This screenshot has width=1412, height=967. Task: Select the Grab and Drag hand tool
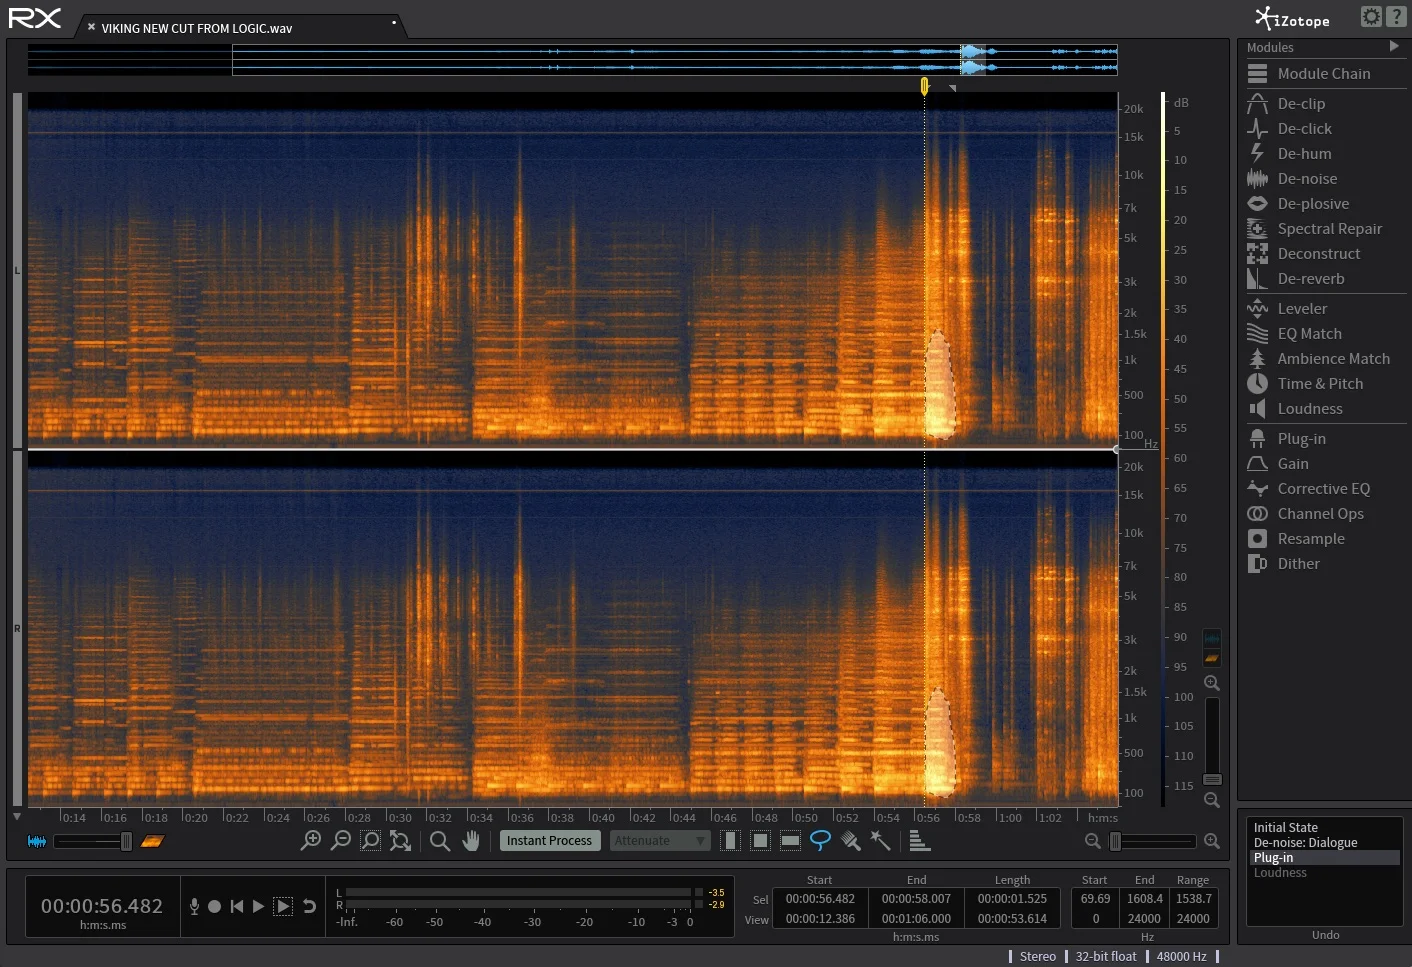point(471,841)
